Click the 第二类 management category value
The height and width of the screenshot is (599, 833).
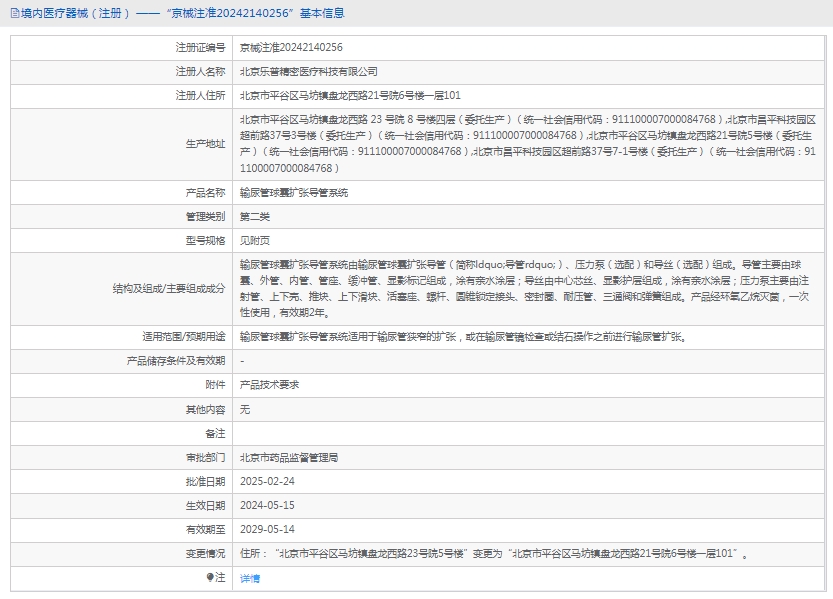coord(255,216)
